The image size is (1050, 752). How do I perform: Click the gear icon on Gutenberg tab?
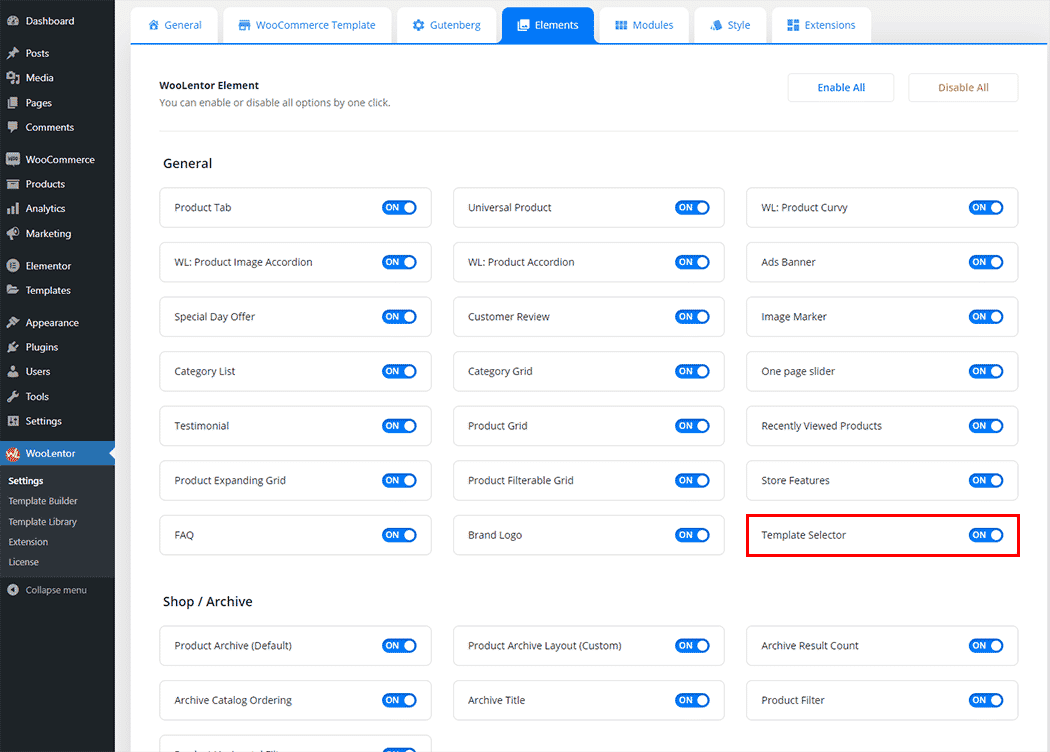tap(419, 25)
